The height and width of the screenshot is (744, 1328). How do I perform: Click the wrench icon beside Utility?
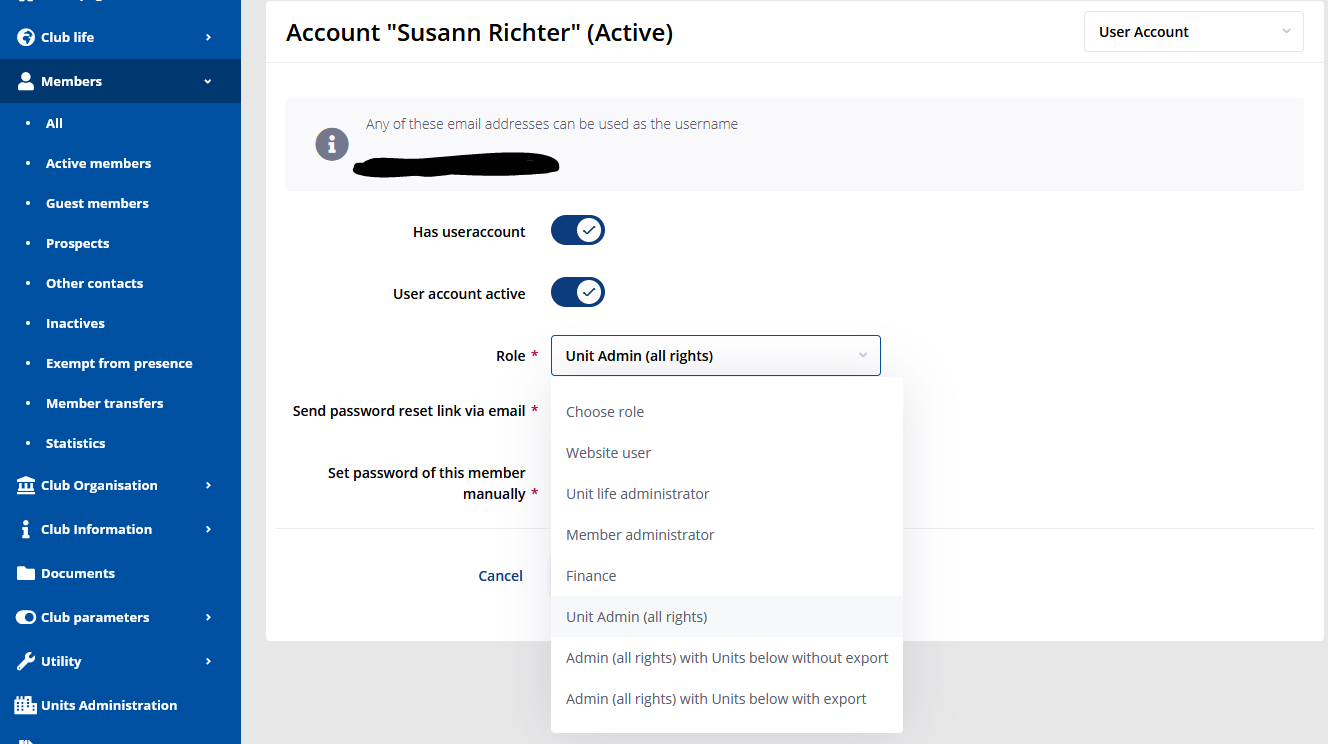tap(26, 661)
